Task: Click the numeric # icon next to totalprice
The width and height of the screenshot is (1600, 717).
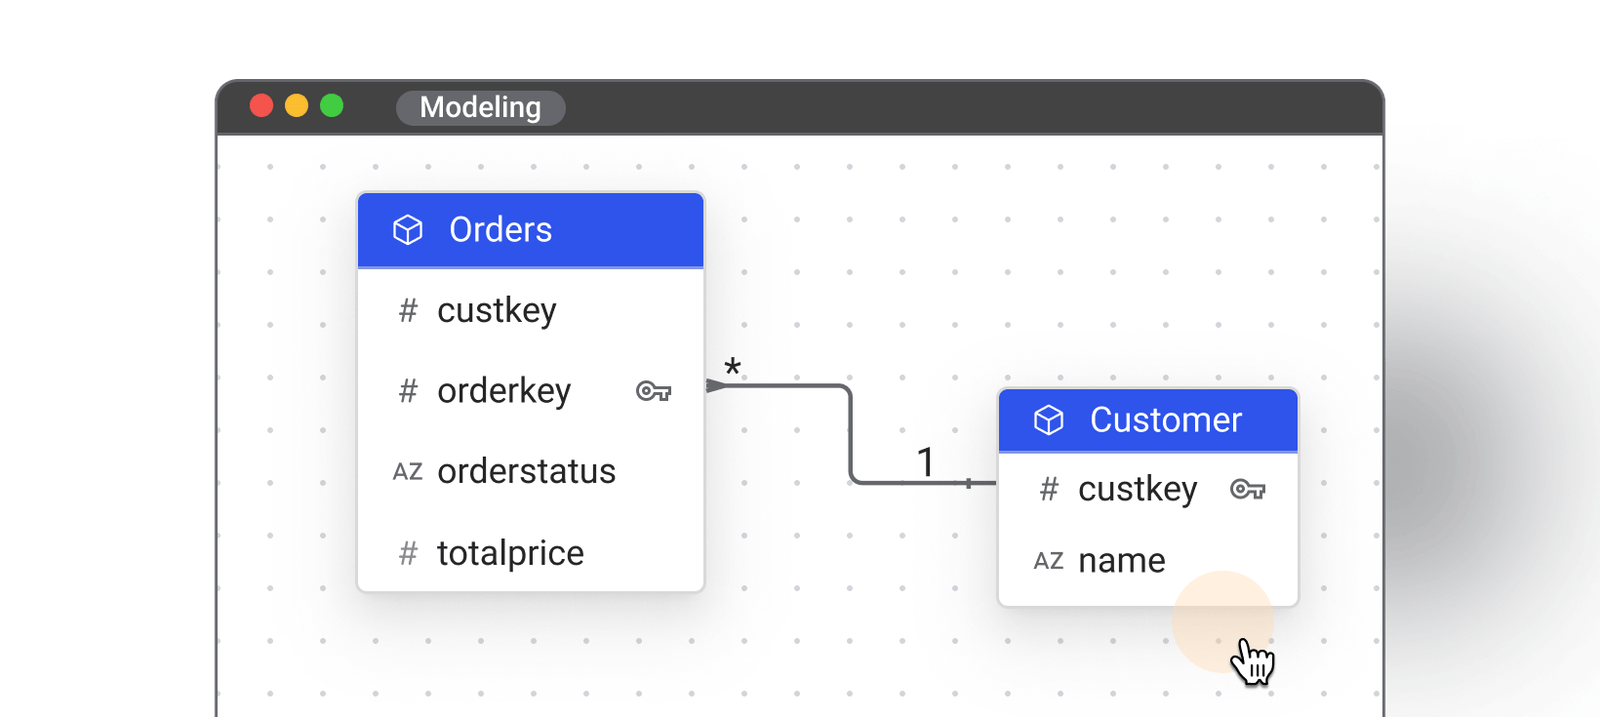Action: [x=407, y=552]
